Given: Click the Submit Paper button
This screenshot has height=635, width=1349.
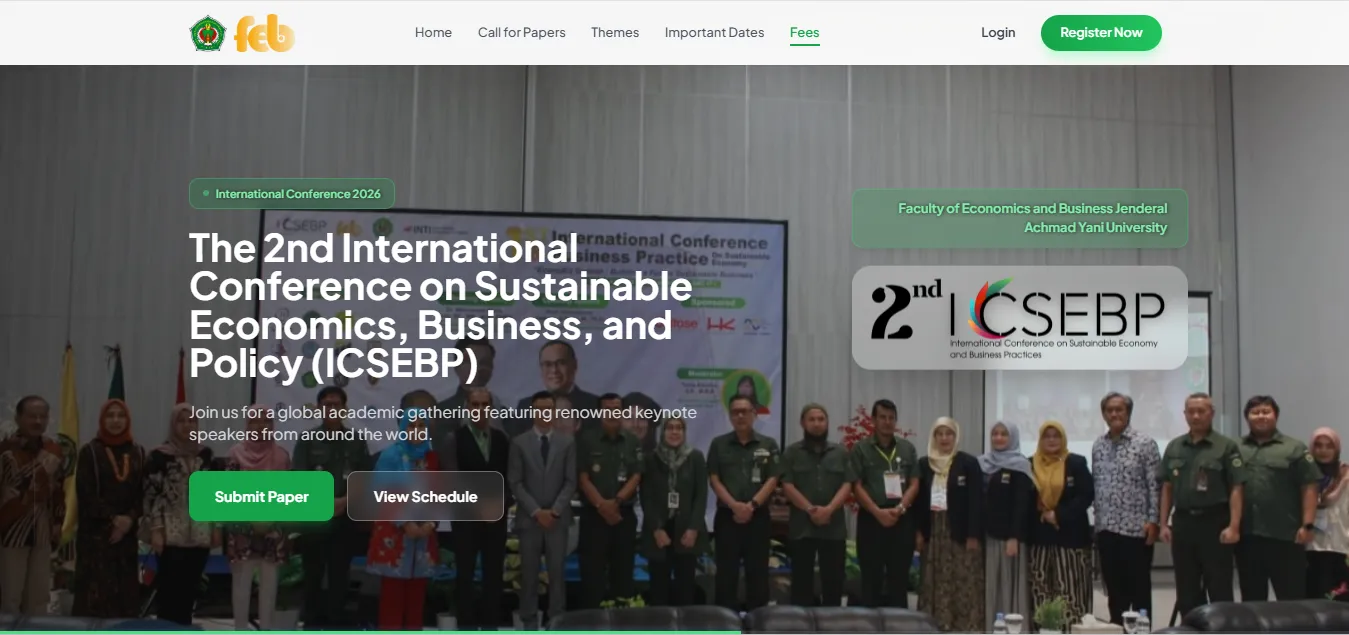Looking at the screenshot, I should [261, 496].
